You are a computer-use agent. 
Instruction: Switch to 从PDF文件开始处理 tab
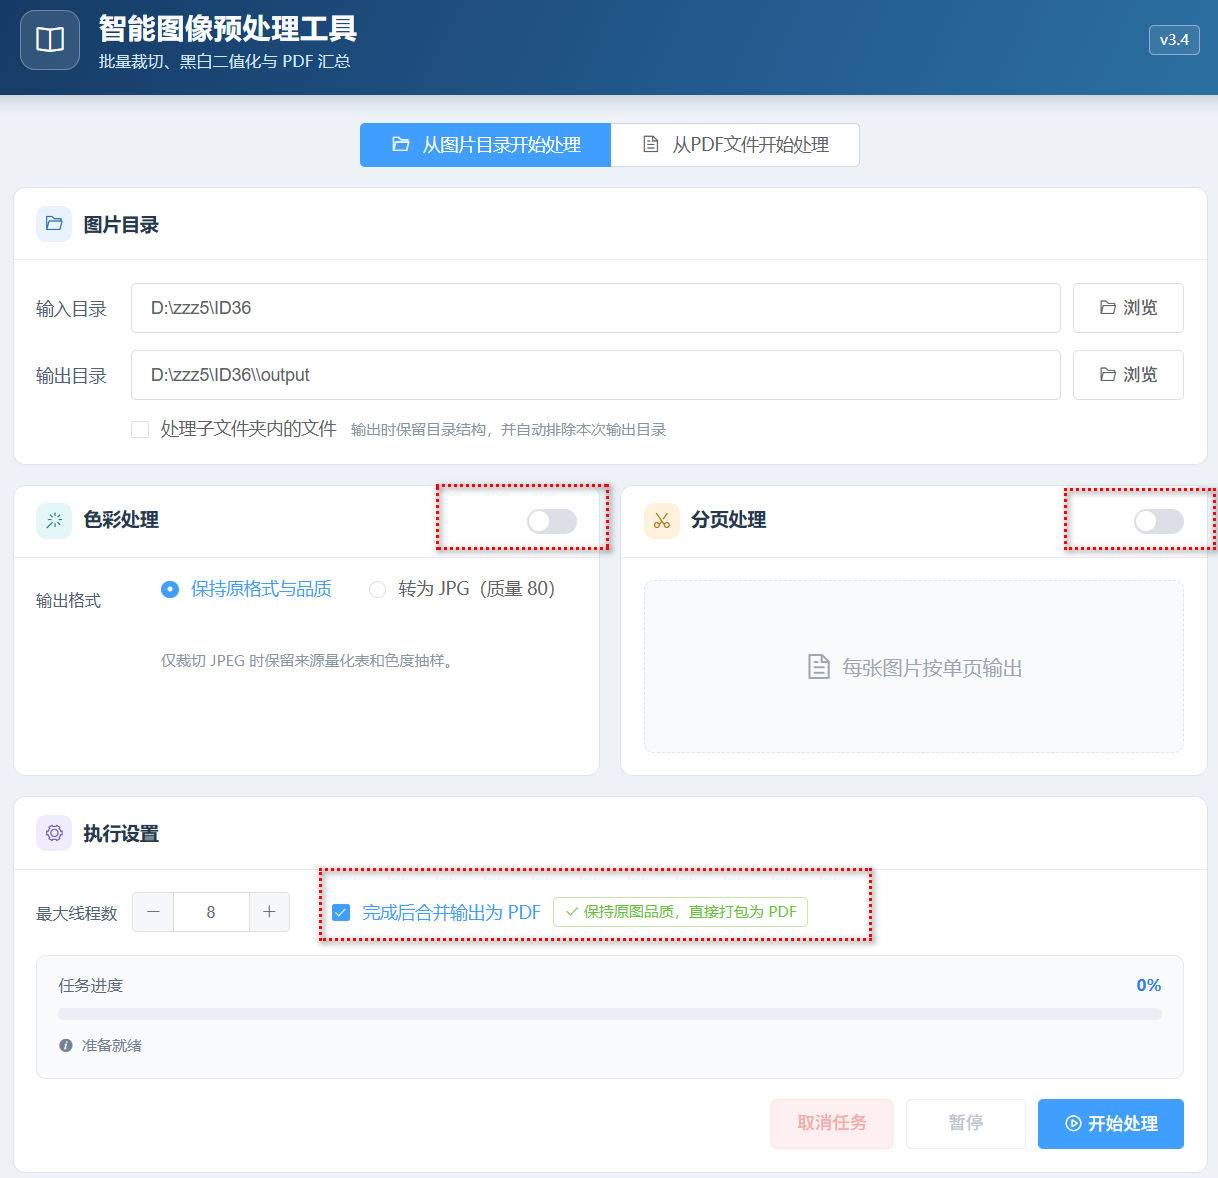(x=735, y=145)
